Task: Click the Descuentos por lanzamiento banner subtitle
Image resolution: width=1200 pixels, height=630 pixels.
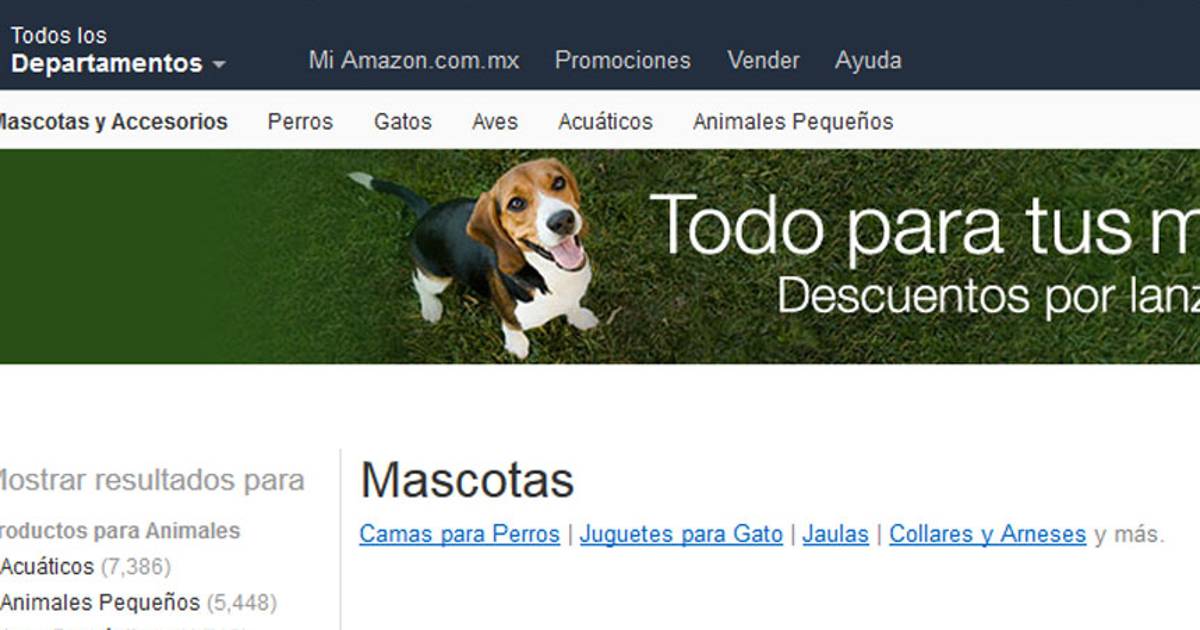Action: point(988,296)
